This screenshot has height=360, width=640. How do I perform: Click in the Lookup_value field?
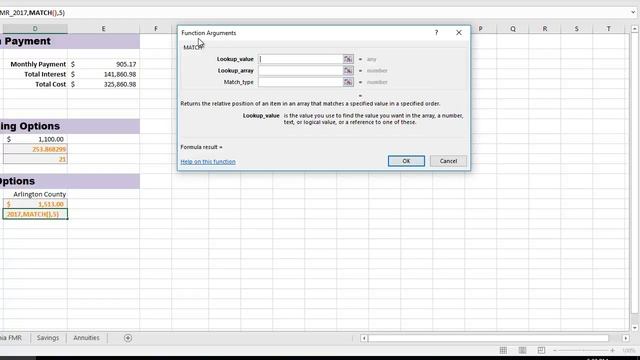tap(300, 59)
